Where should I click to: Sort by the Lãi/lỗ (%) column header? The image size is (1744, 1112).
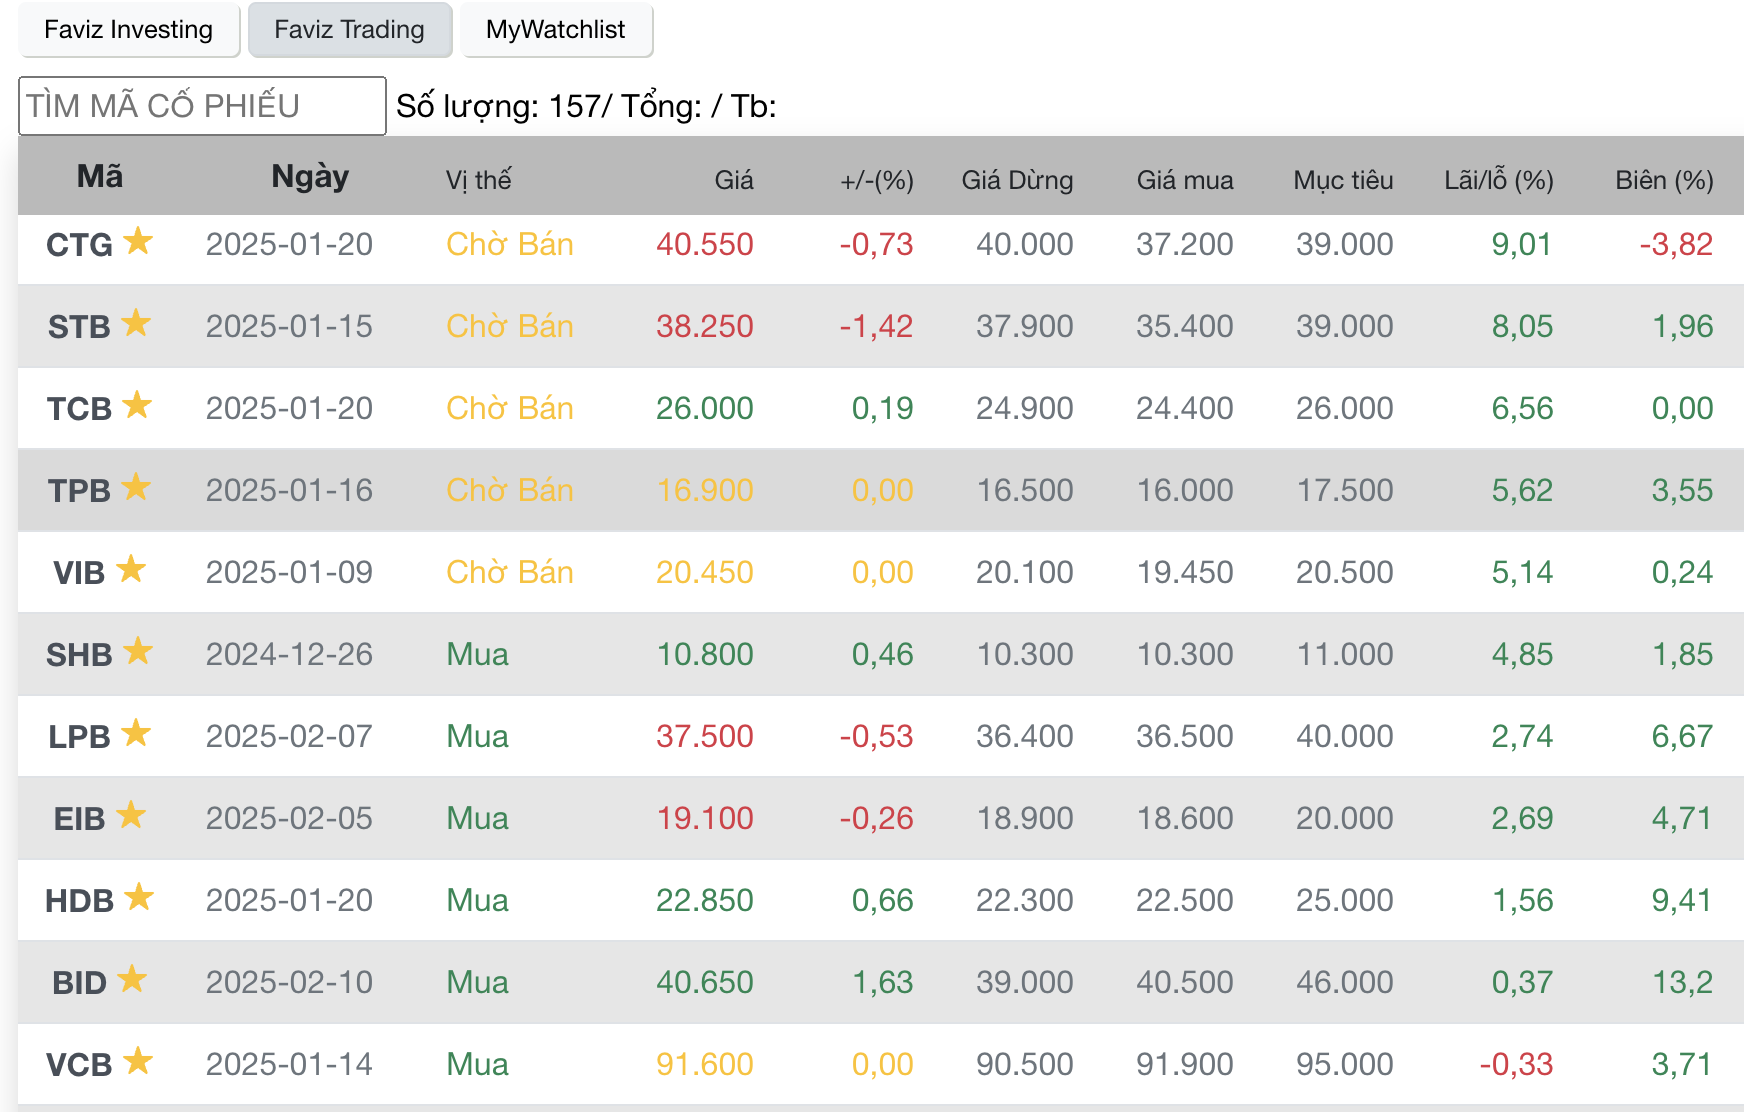(1499, 180)
